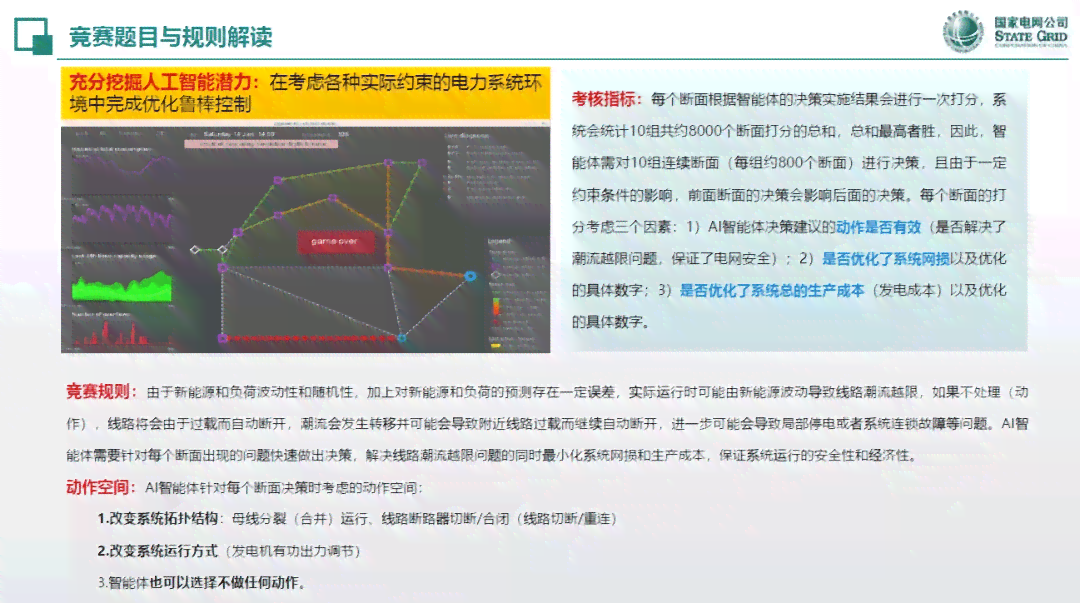The height and width of the screenshot is (603, 1080).
Task: Click the 'Legend' heading in the simulation panel
Action: coord(499,241)
